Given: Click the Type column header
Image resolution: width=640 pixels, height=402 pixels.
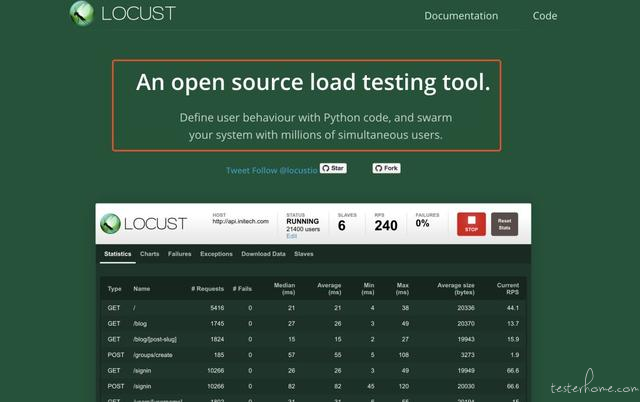Looking at the screenshot, I should pyautogui.click(x=115, y=289).
